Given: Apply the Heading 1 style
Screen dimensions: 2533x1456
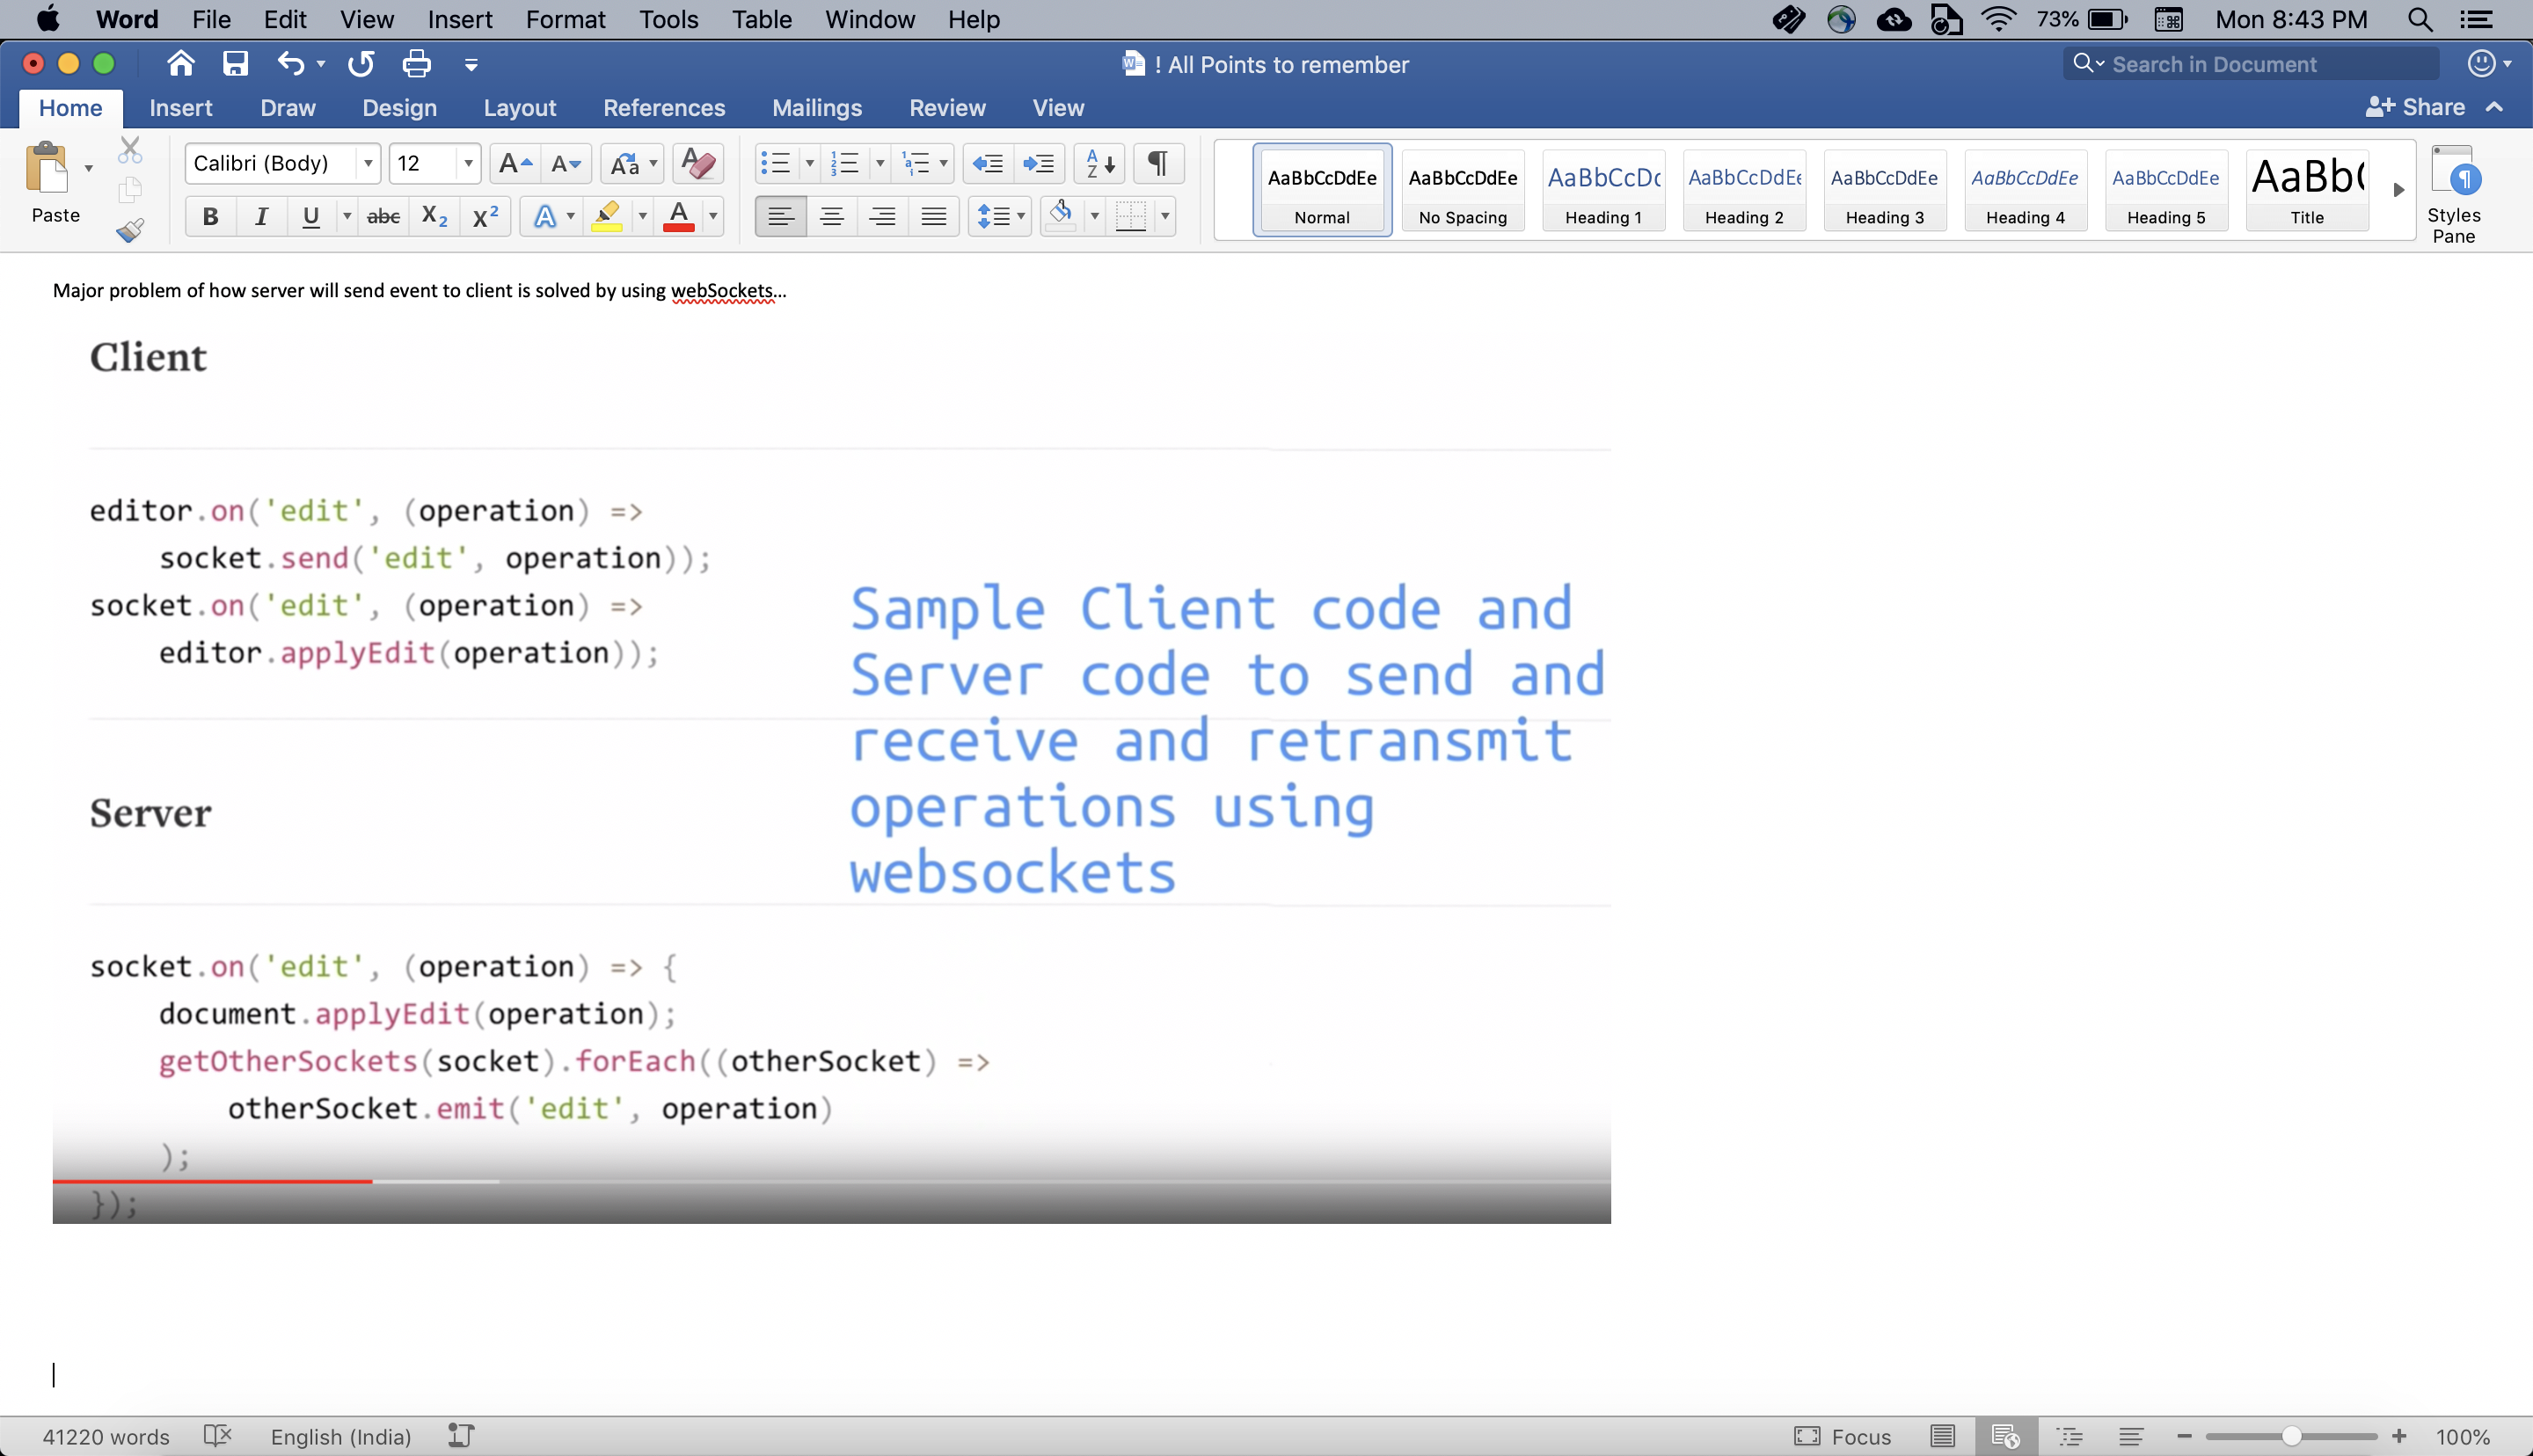Looking at the screenshot, I should (1603, 190).
